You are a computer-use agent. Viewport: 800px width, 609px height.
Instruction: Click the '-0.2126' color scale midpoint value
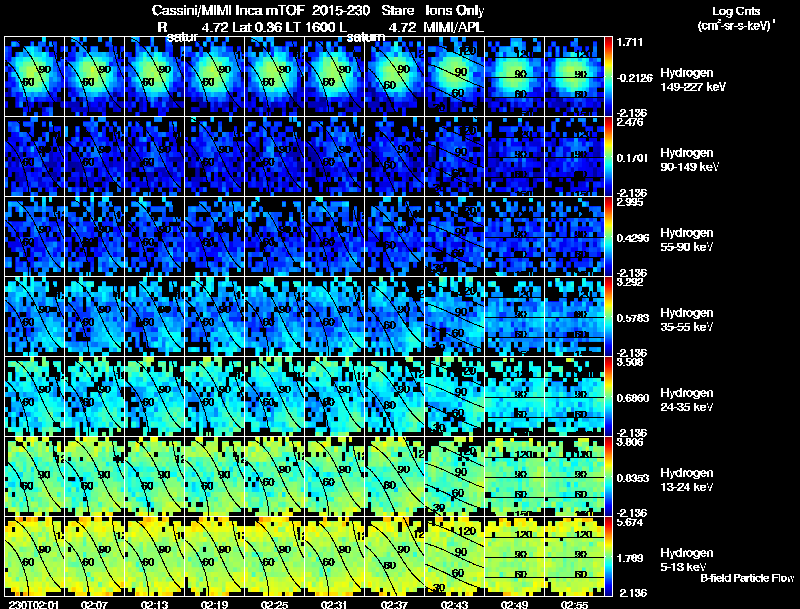(634, 78)
